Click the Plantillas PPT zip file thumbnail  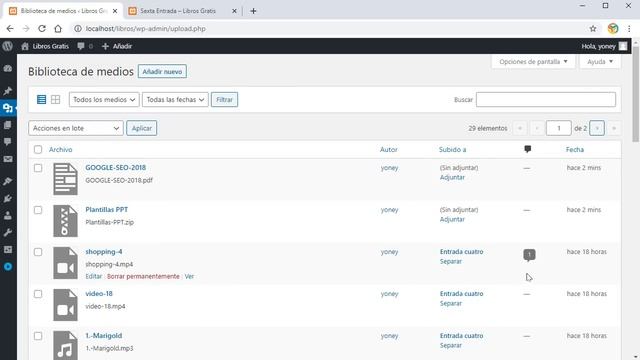65,221
